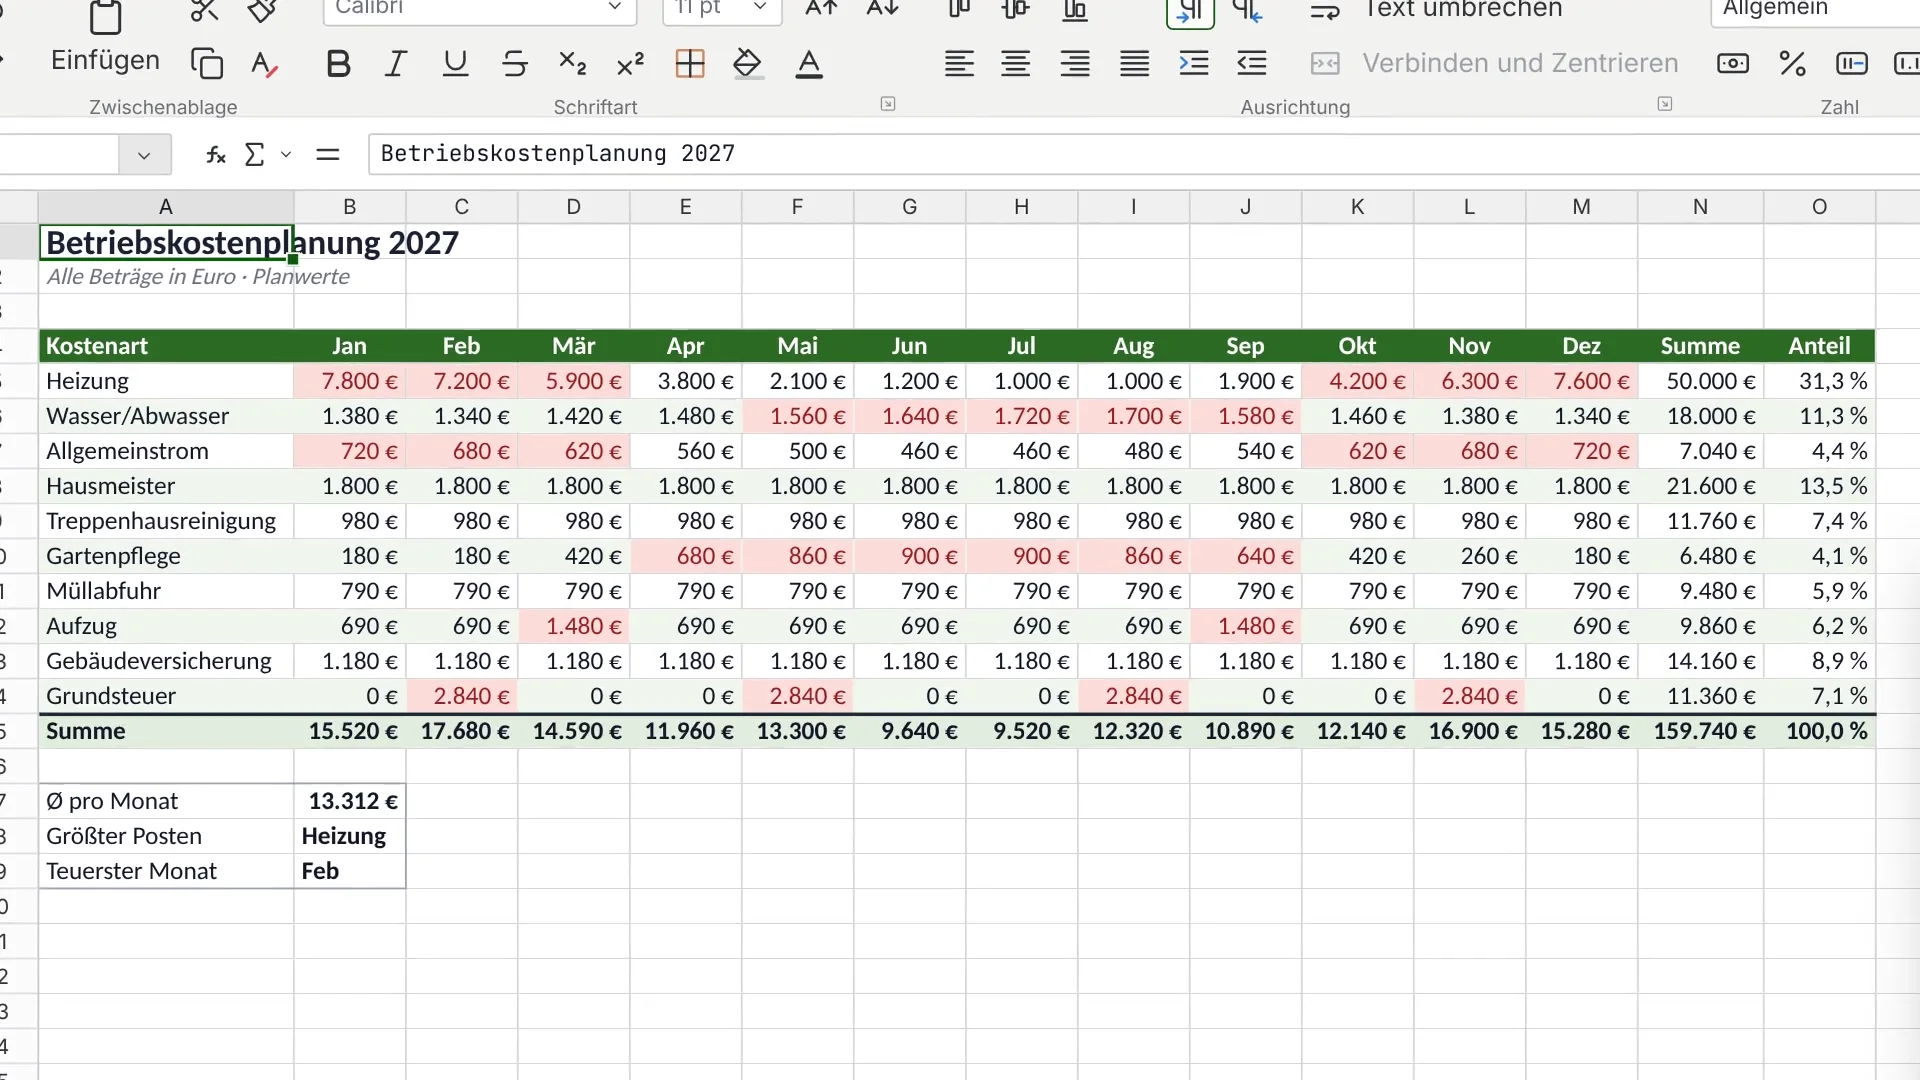This screenshot has width=1920, height=1080.
Task: Increase font size with A-up icon
Action: point(821,9)
